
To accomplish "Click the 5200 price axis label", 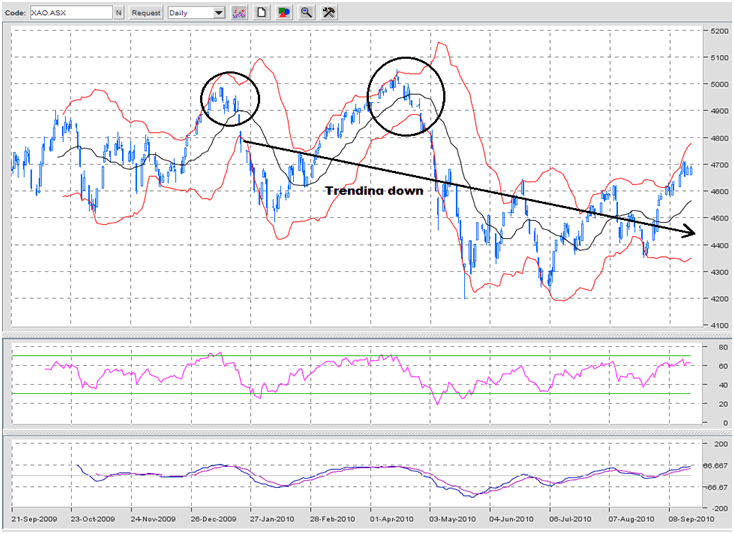I will tap(719, 31).
